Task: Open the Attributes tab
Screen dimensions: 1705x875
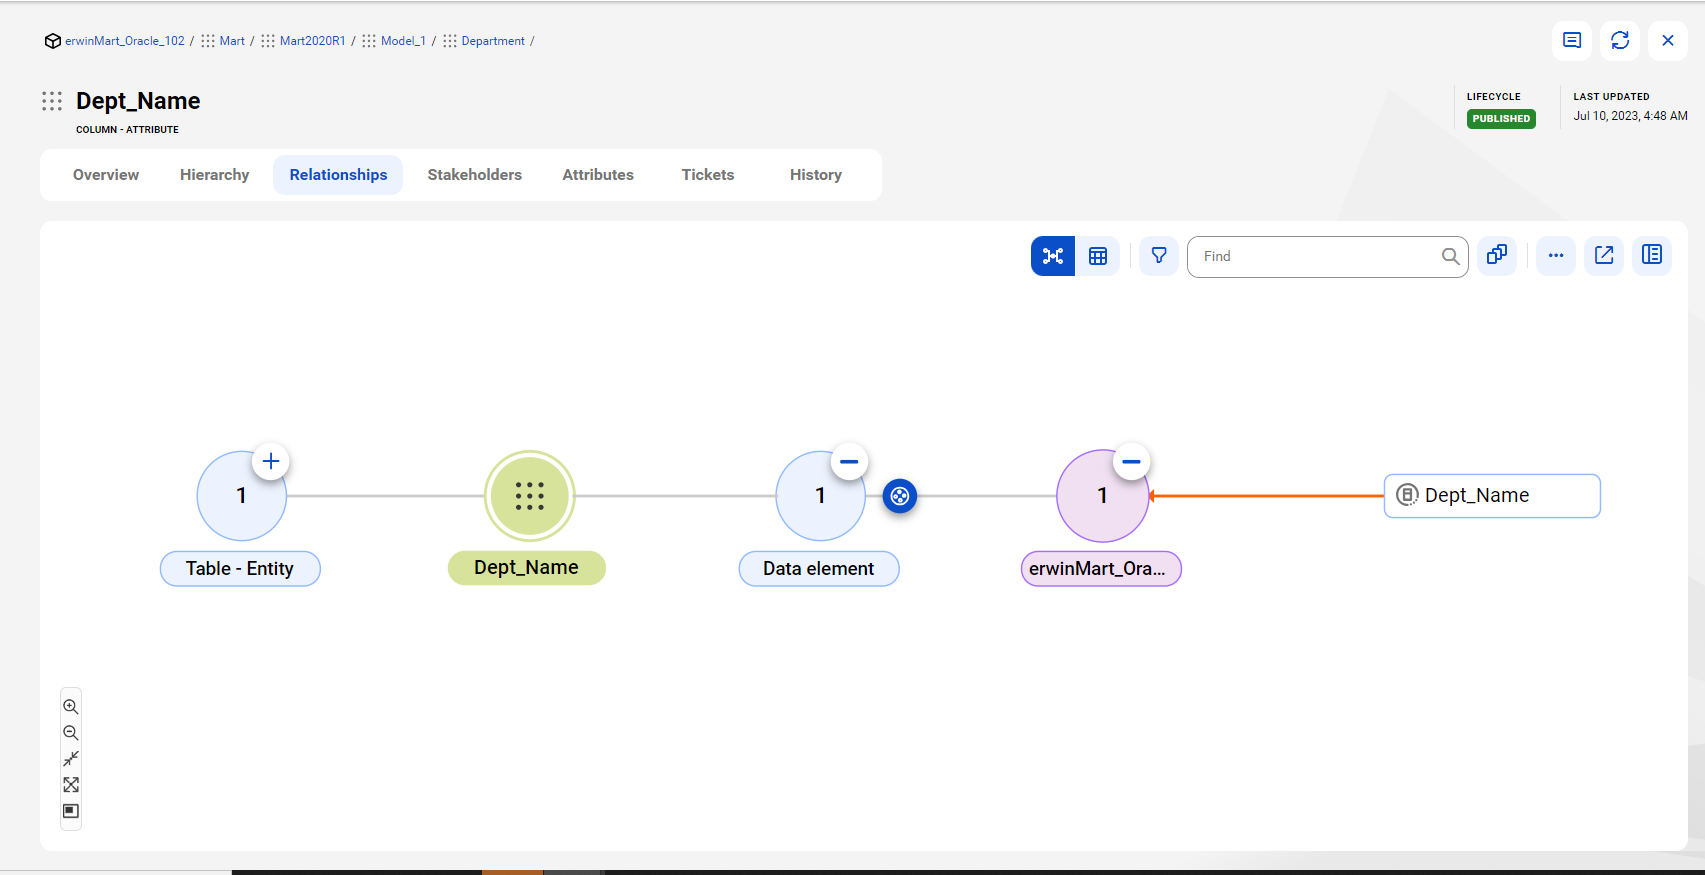Action: click(598, 175)
